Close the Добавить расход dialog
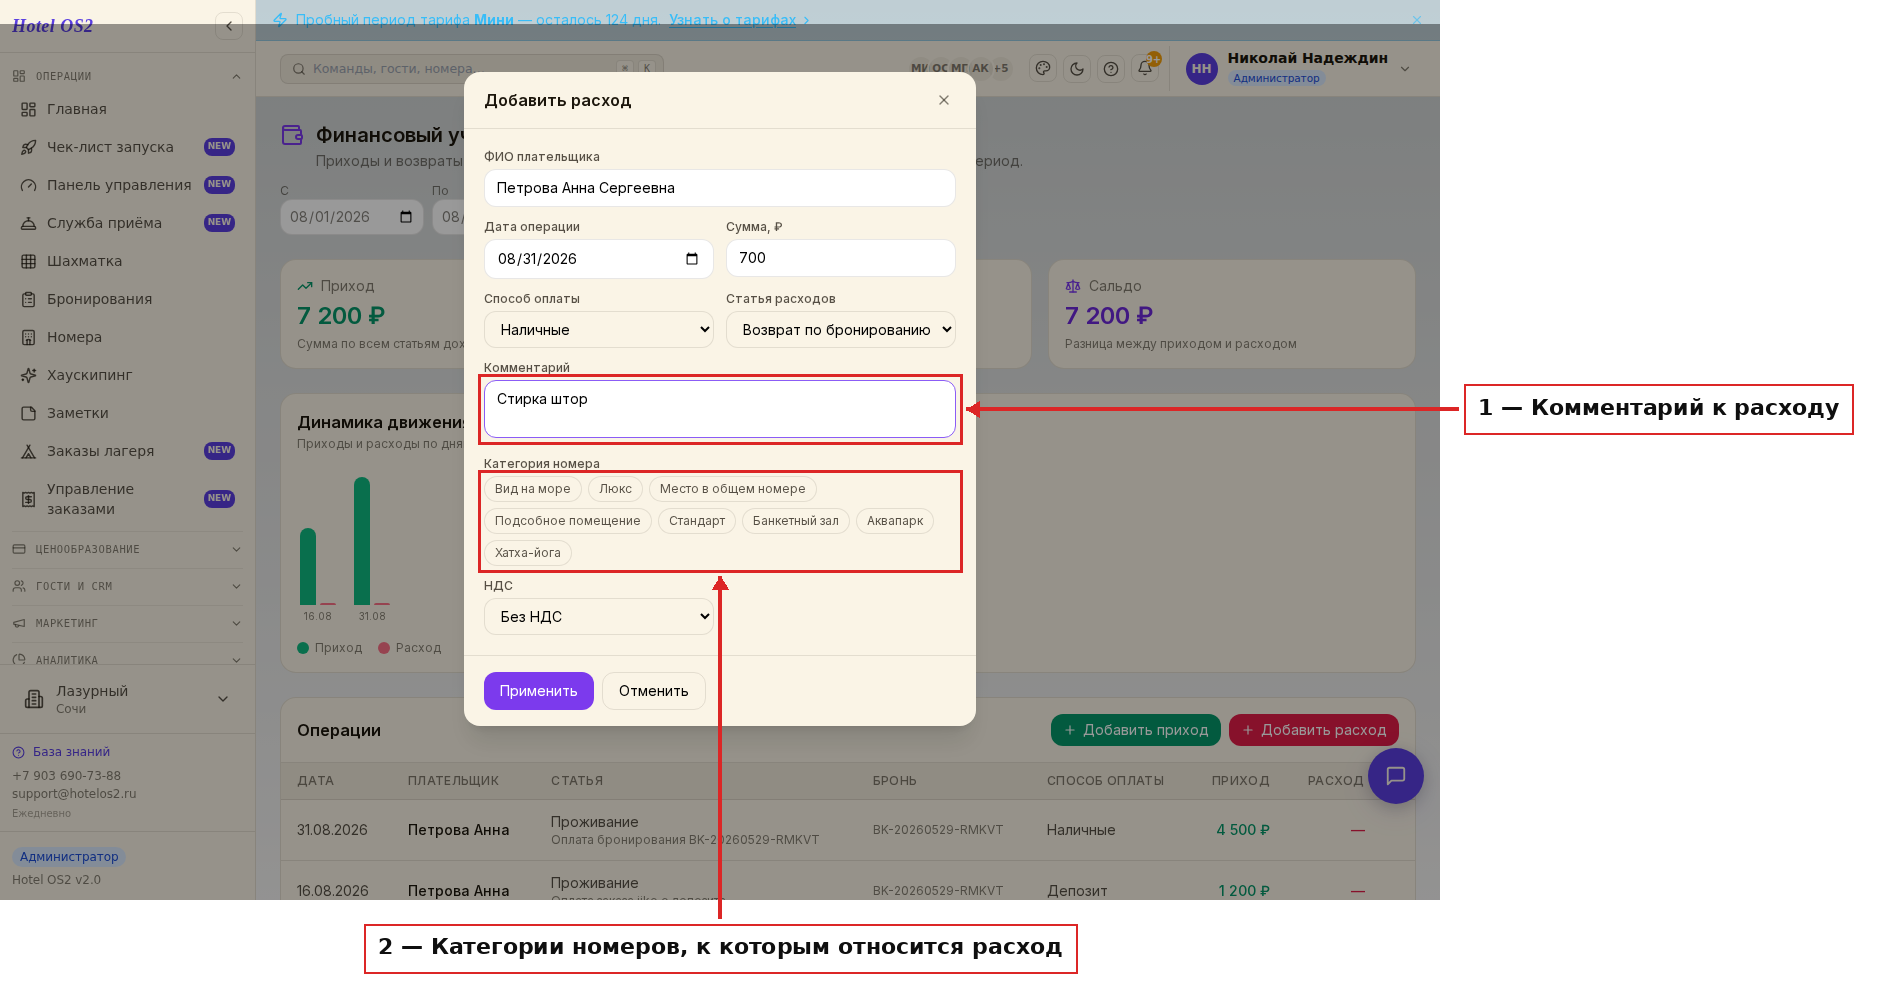1877x997 pixels. (x=944, y=100)
